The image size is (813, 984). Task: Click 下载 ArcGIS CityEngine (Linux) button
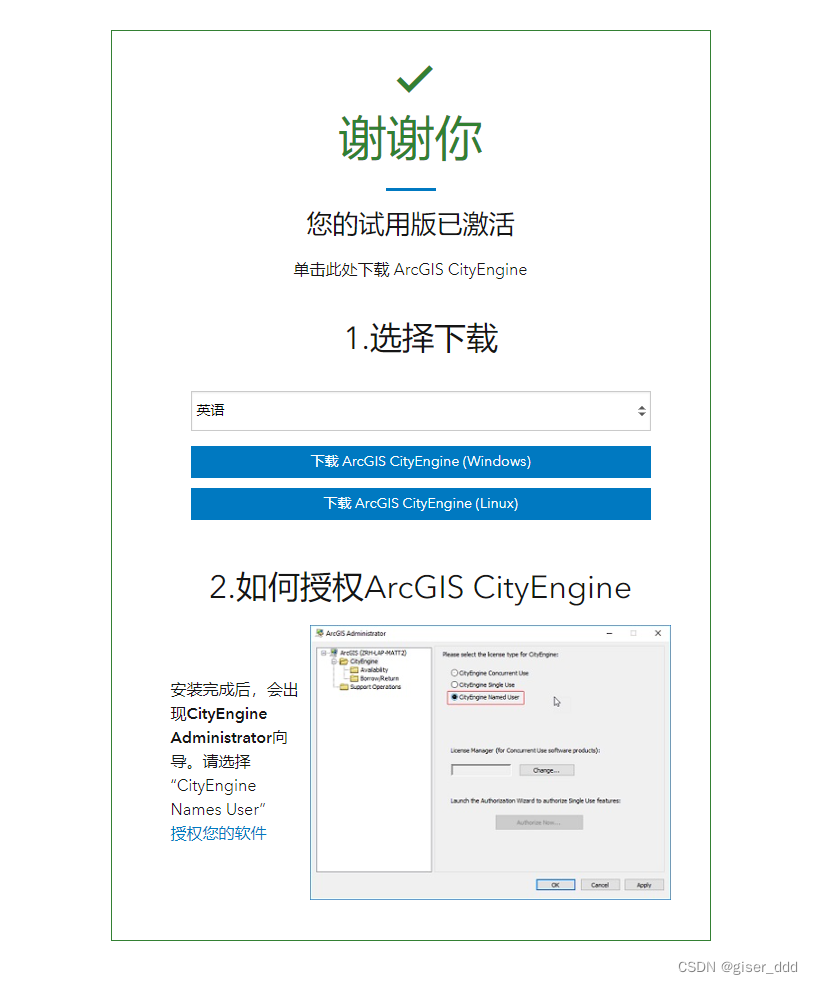pos(420,504)
